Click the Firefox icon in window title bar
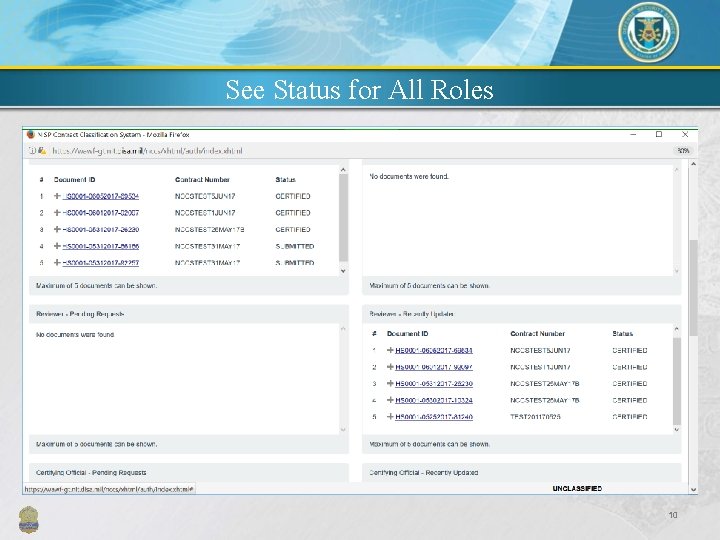The image size is (720, 540). [31, 135]
